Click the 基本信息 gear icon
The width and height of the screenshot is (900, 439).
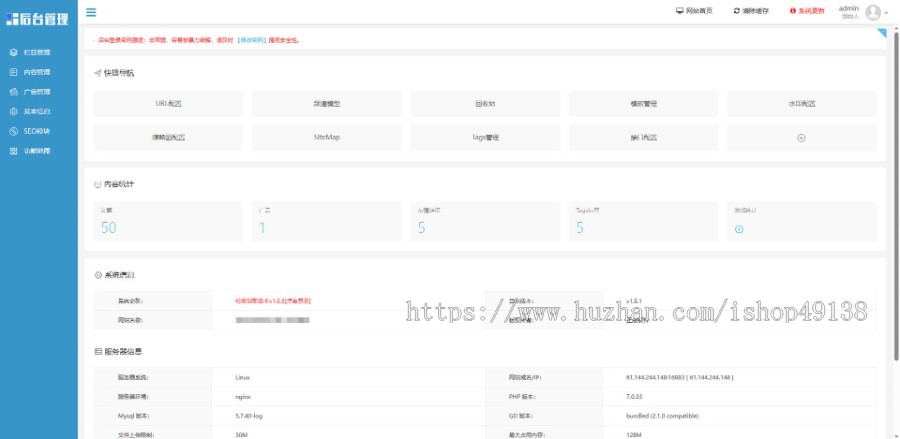[x=14, y=111]
